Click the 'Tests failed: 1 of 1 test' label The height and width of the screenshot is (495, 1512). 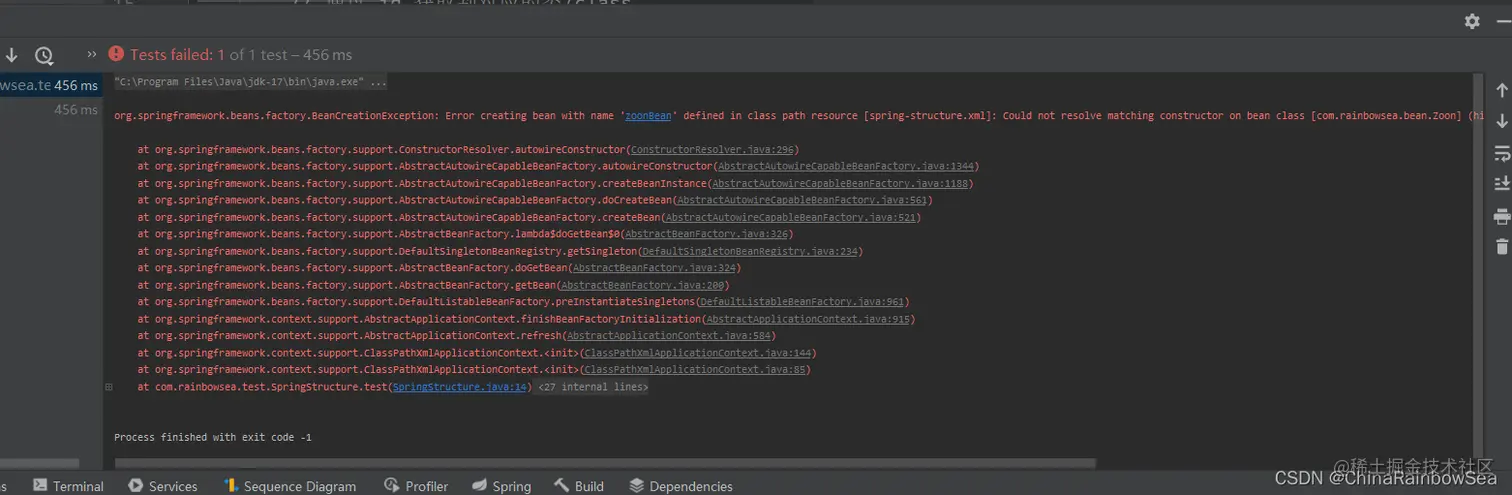coord(240,55)
